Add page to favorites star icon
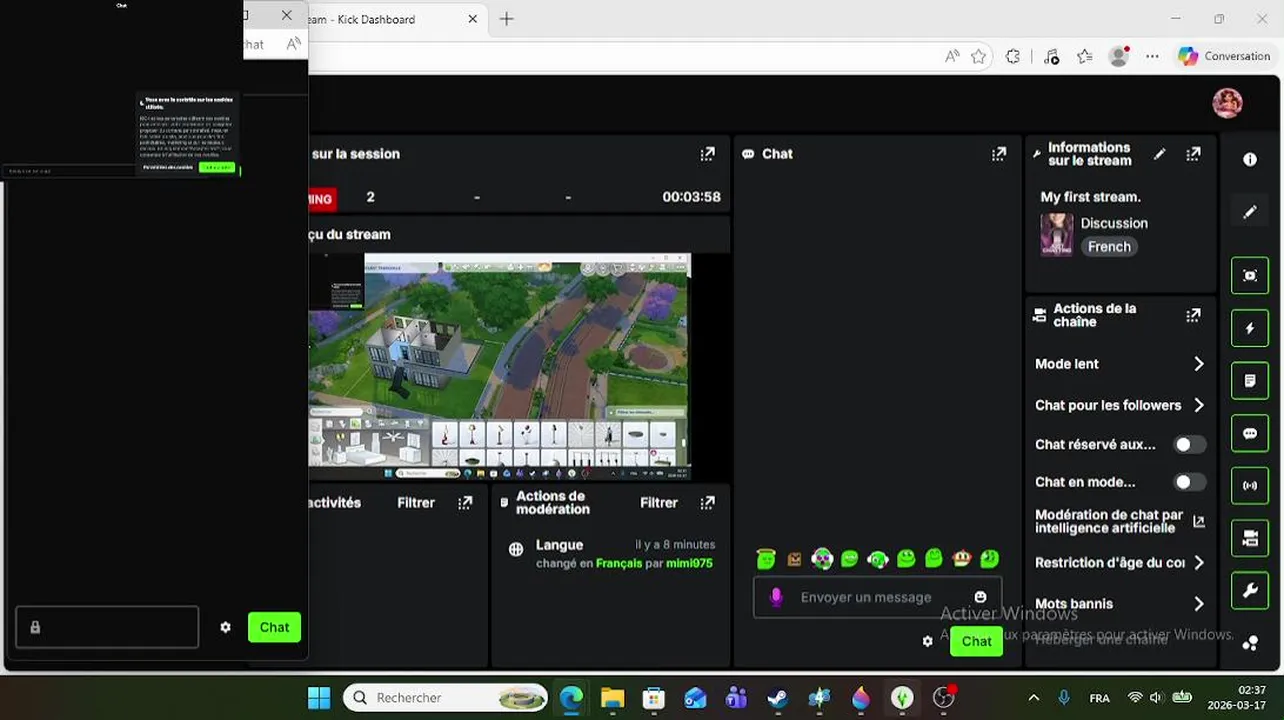The height and width of the screenshot is (720, 1284). click(x=979, y=57)
